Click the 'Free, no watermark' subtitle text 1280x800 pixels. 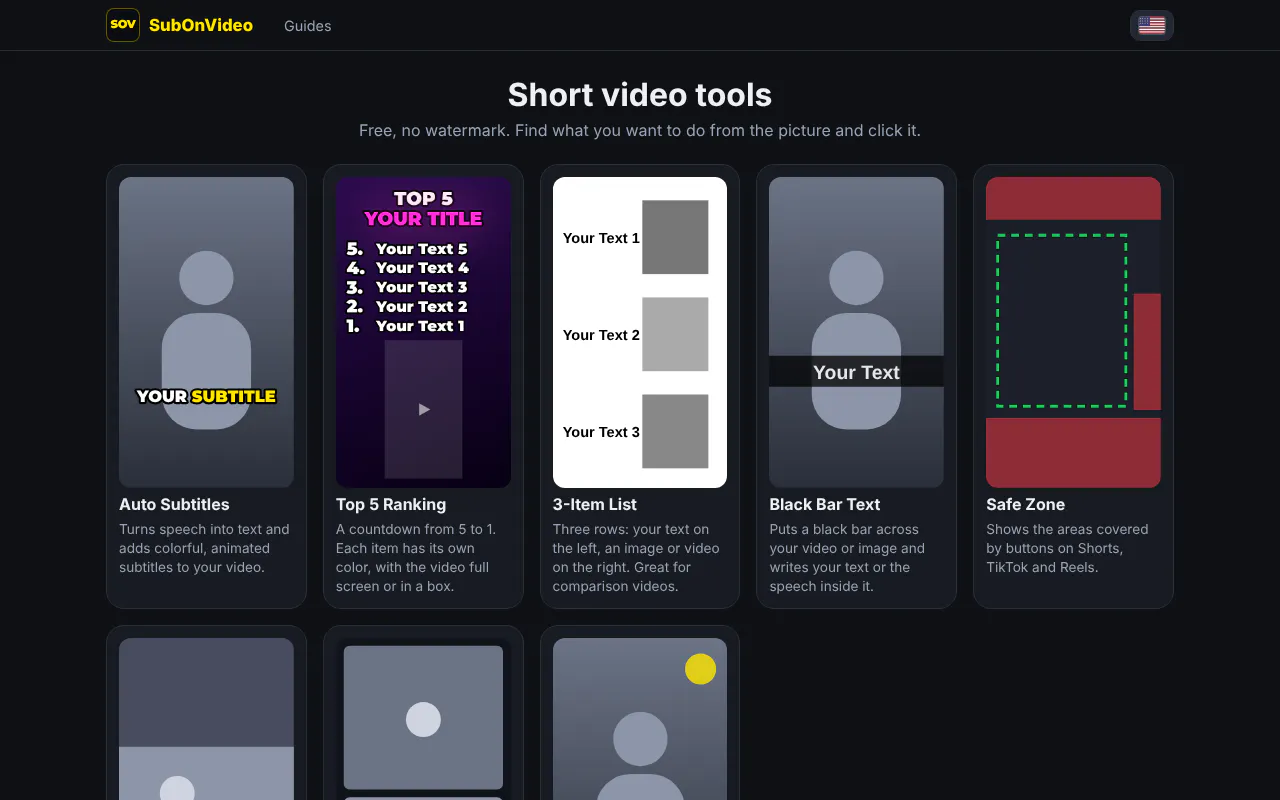click(x=640, y=130)
